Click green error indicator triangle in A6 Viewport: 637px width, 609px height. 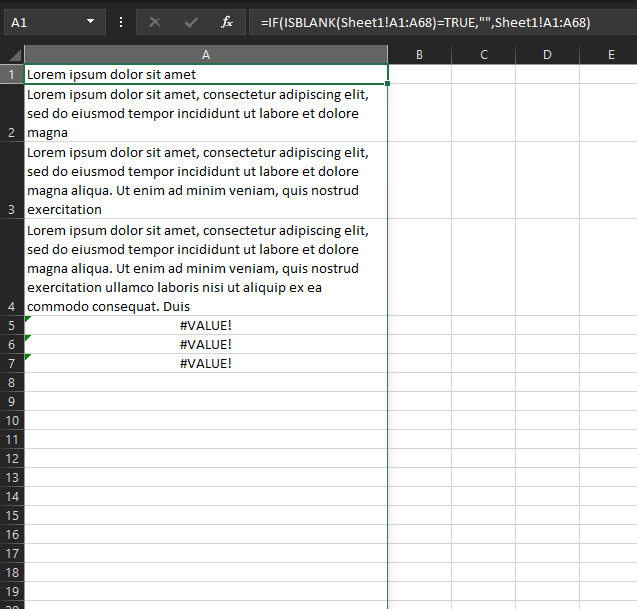tap(27, 338)
